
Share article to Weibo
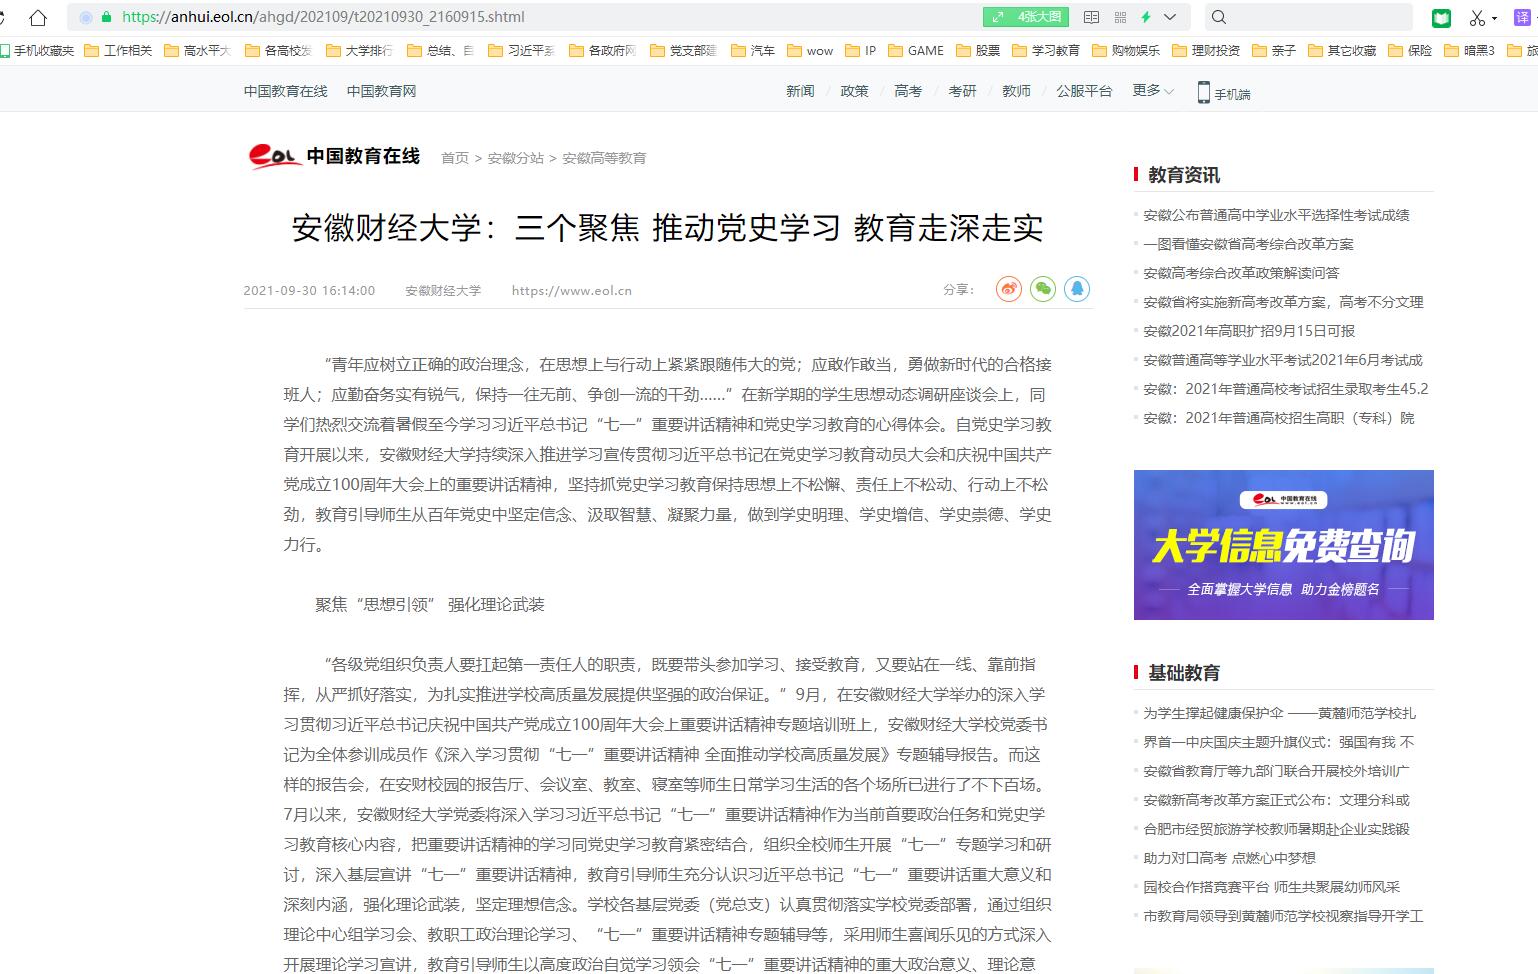tap(1008, 289)
